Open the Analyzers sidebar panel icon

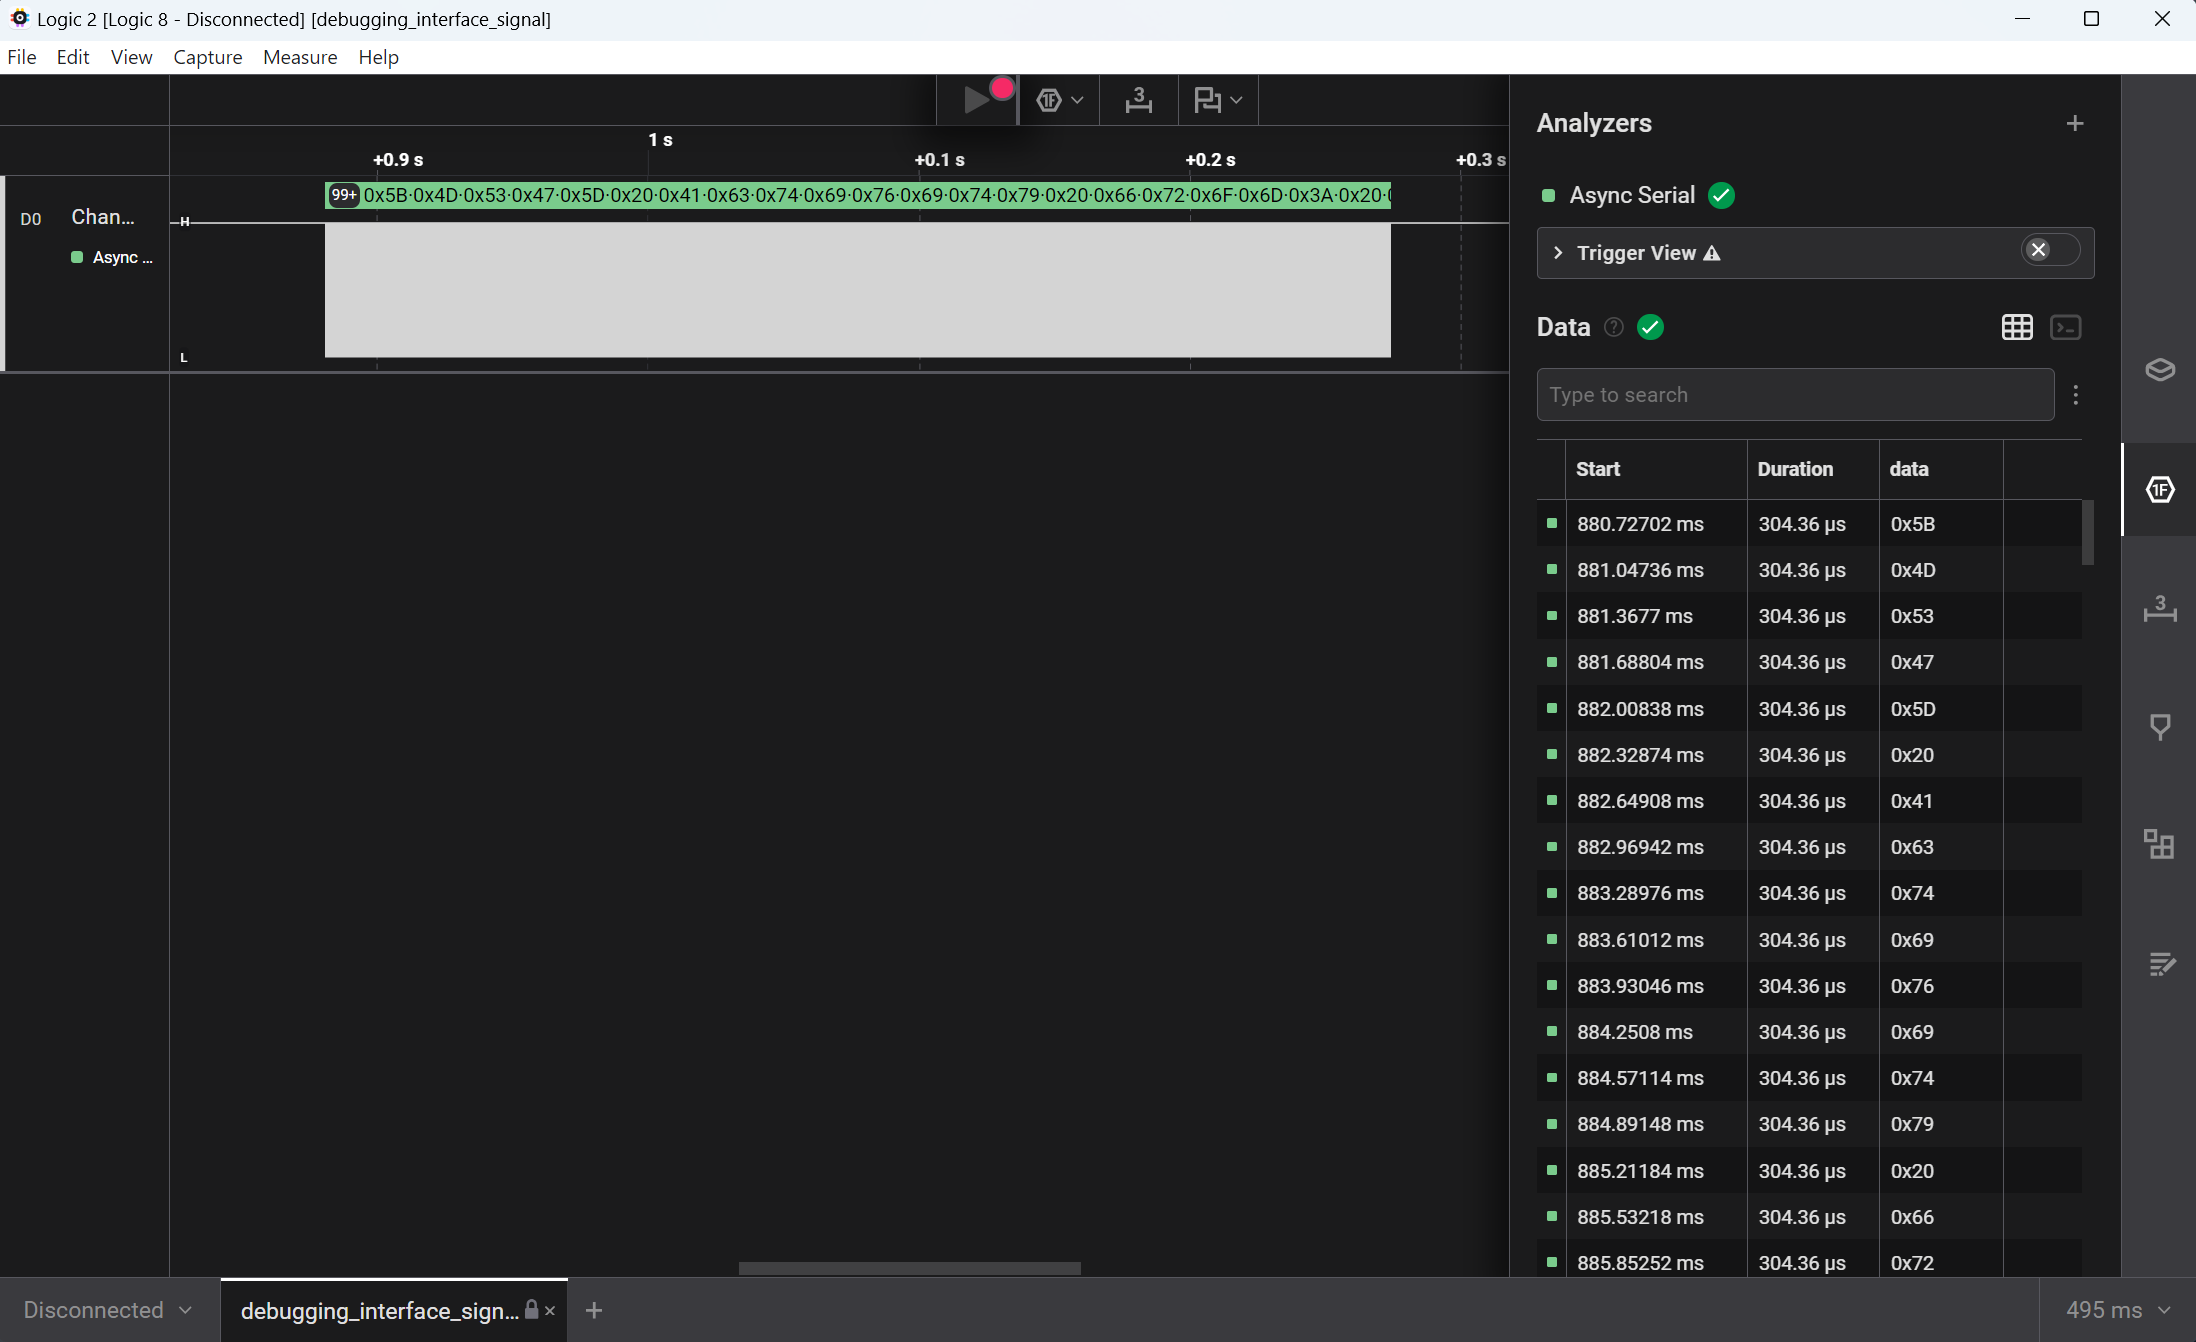[x=2159, y=490]
